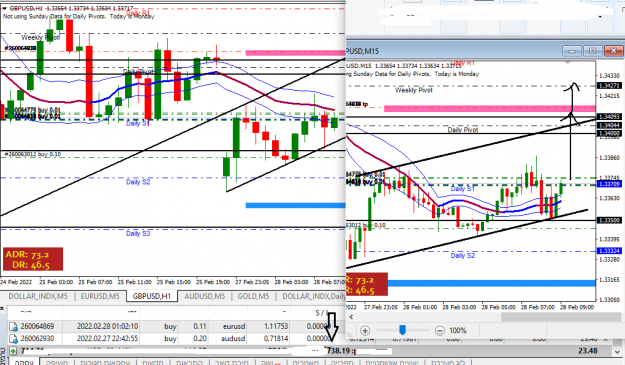This screenshot has height=365, width=625.
Task: Select ticket number 260064869
Action: (x=37, y=326)
